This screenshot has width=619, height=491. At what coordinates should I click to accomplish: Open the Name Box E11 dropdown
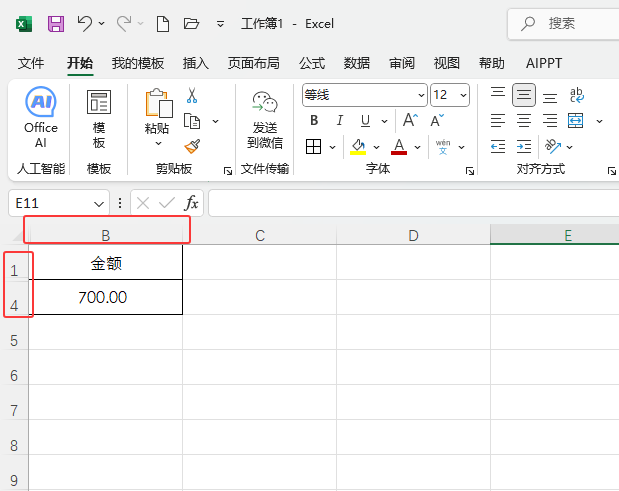click(x=99, y=204)
